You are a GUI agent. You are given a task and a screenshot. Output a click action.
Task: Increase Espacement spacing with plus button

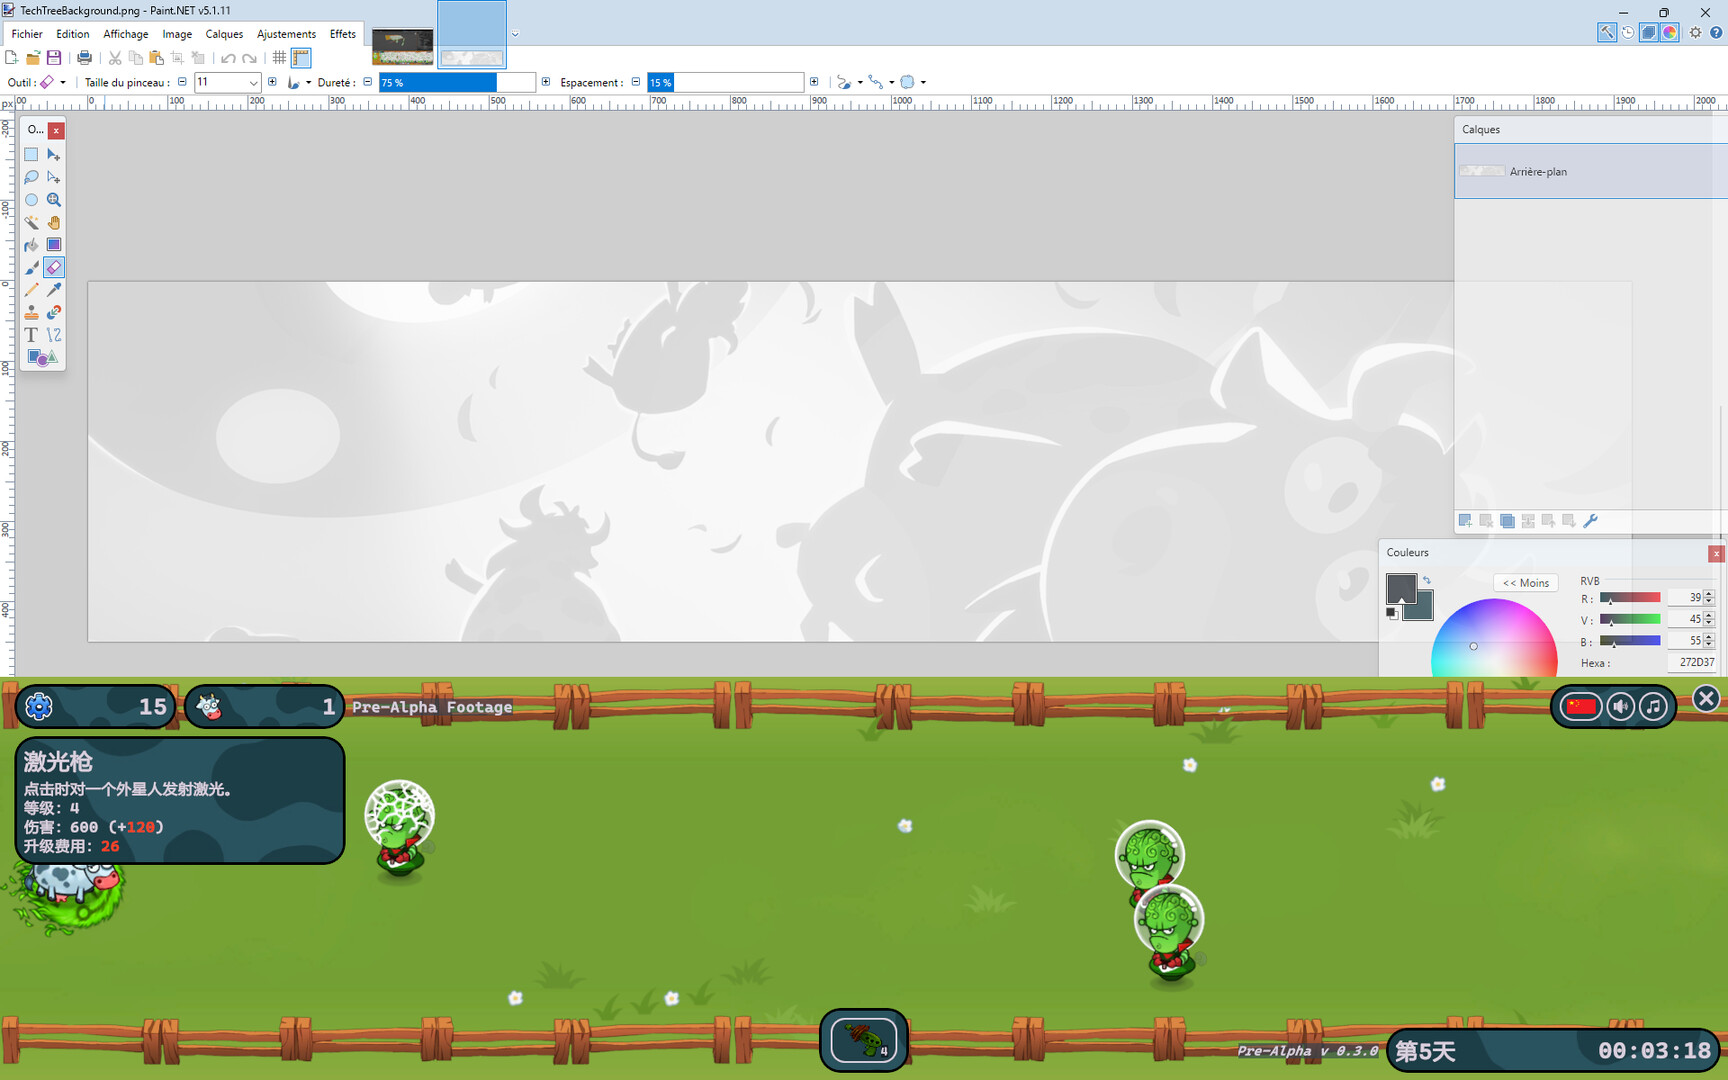pyautogui.click(x=814, y=82)
